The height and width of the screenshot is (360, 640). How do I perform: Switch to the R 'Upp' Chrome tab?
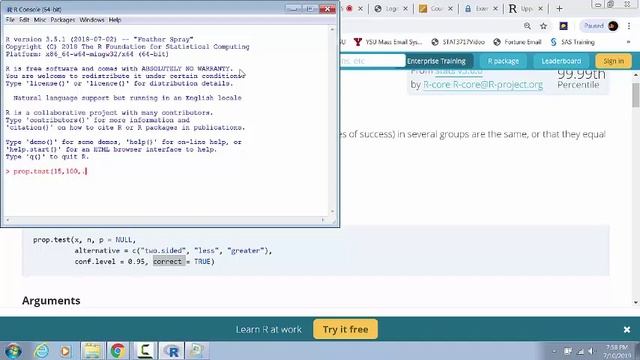(x=521, y=9)
